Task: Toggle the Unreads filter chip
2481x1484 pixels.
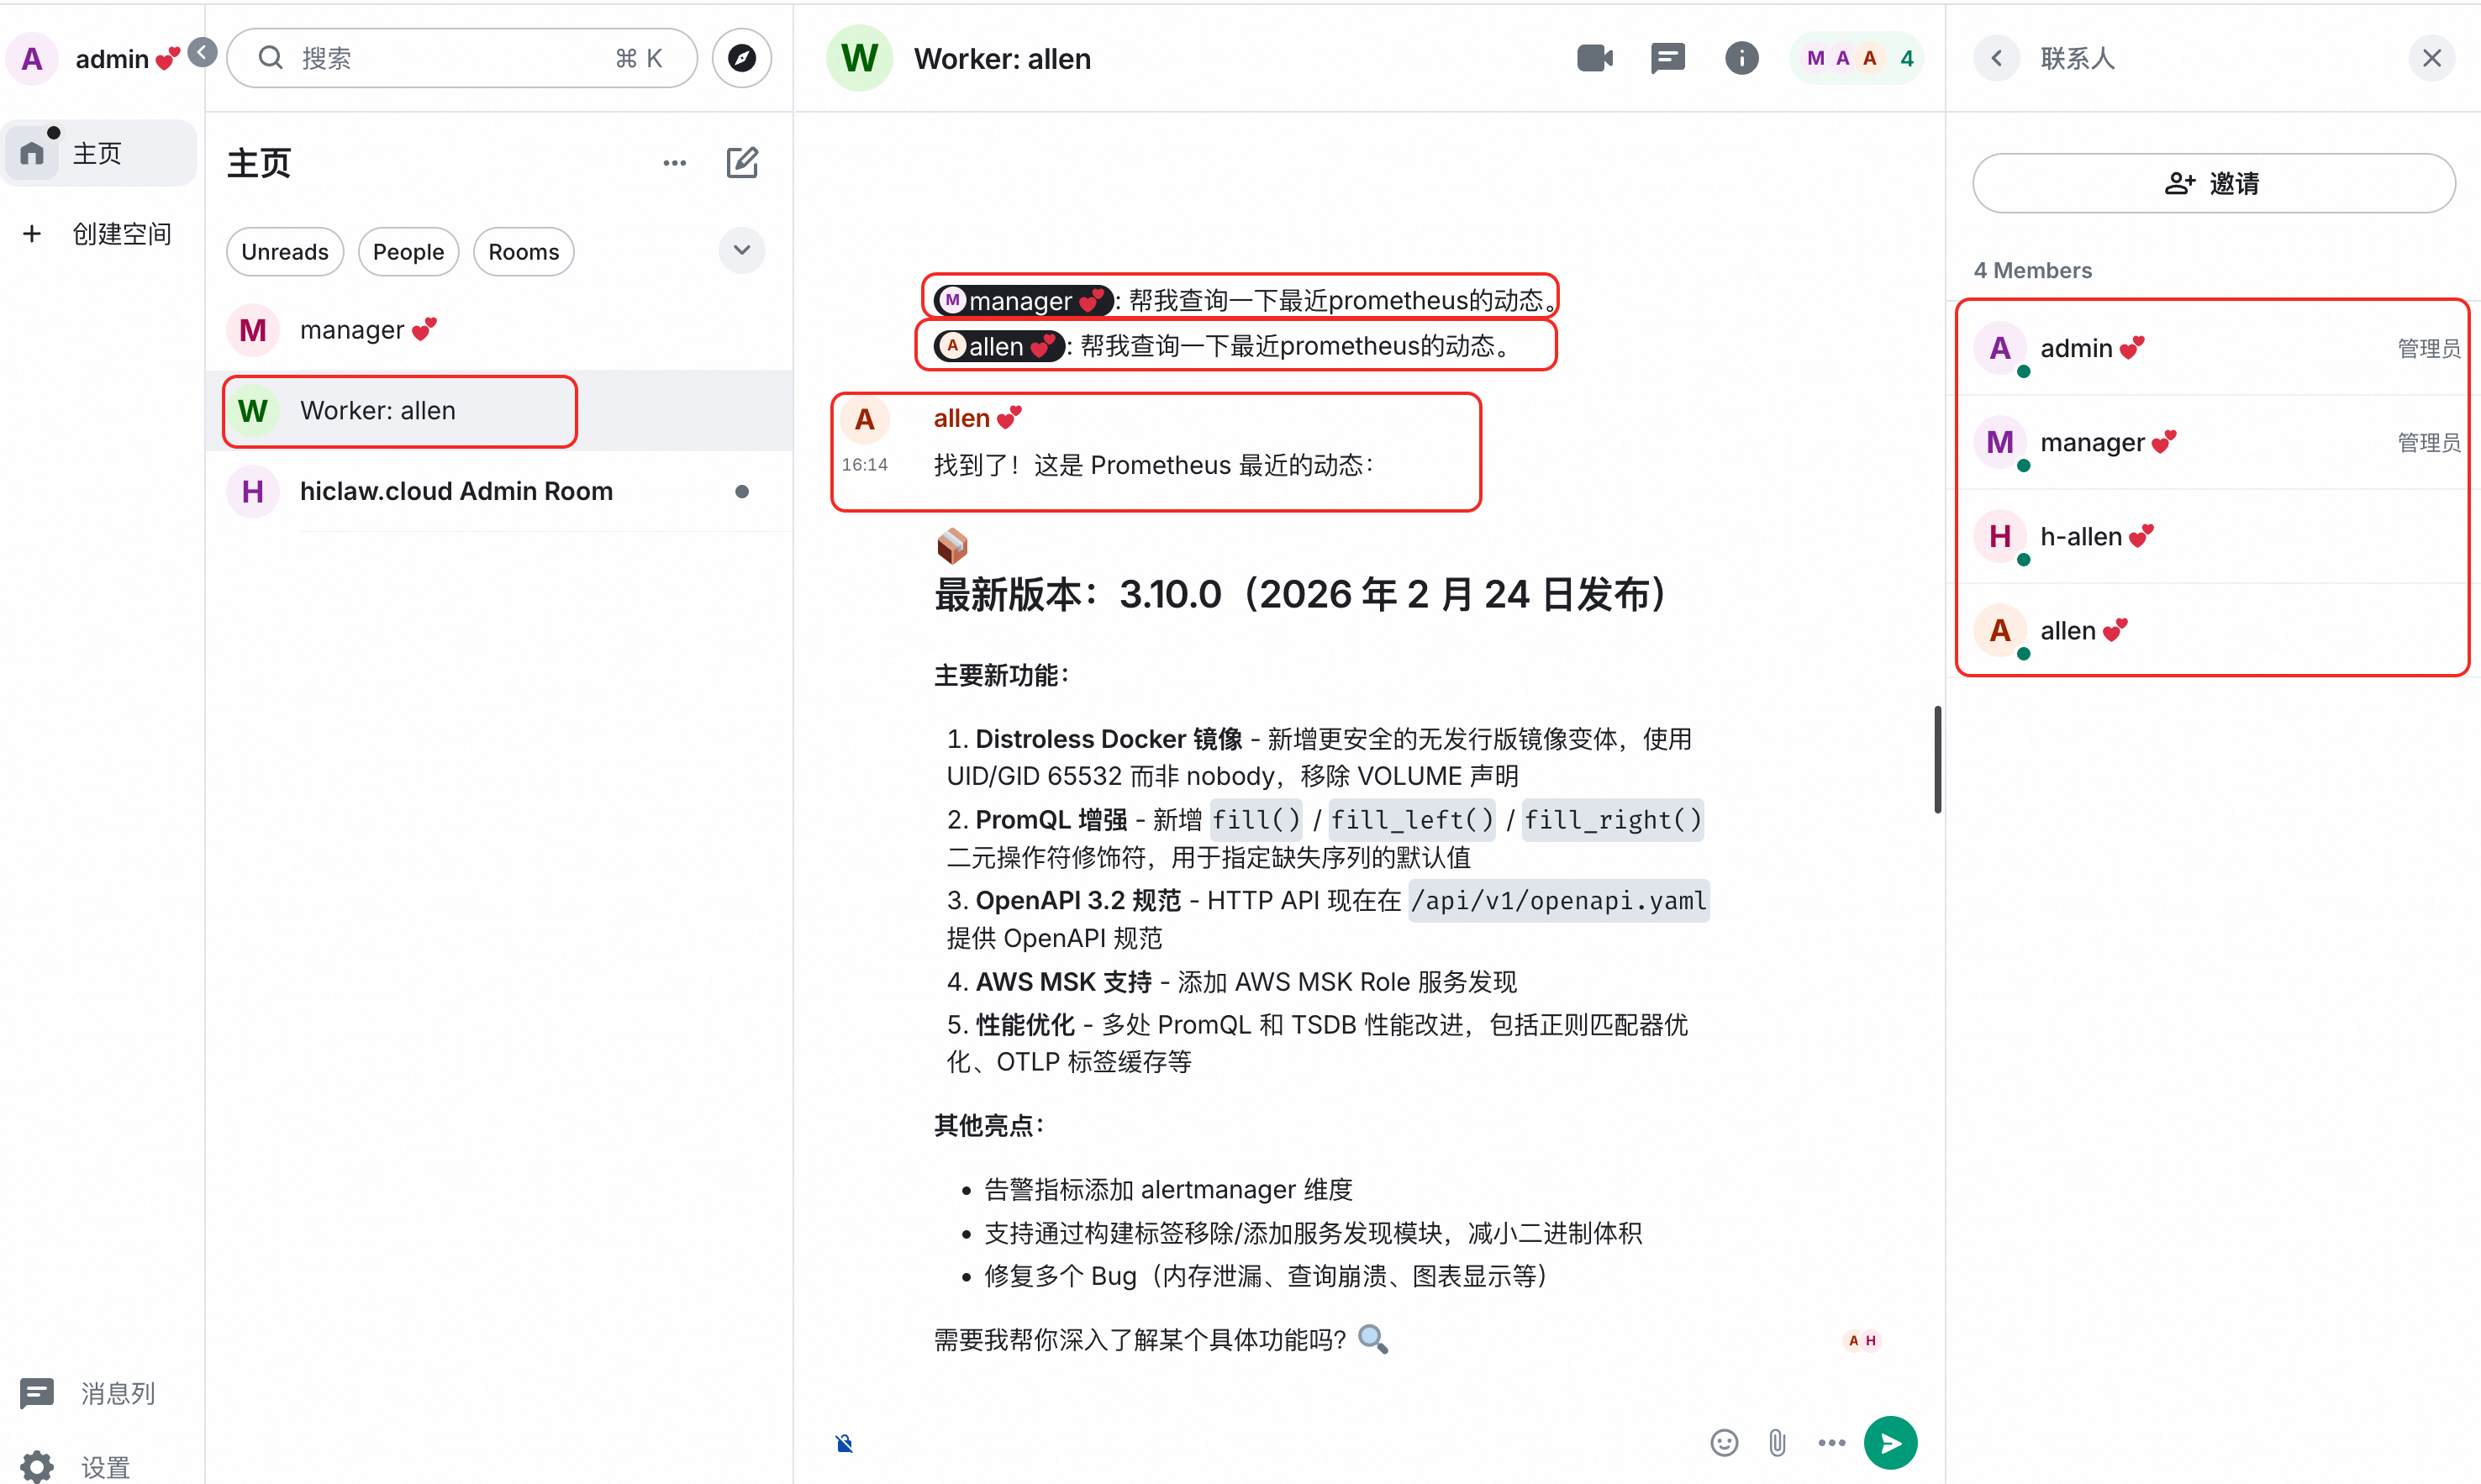Action: [285, 251]
